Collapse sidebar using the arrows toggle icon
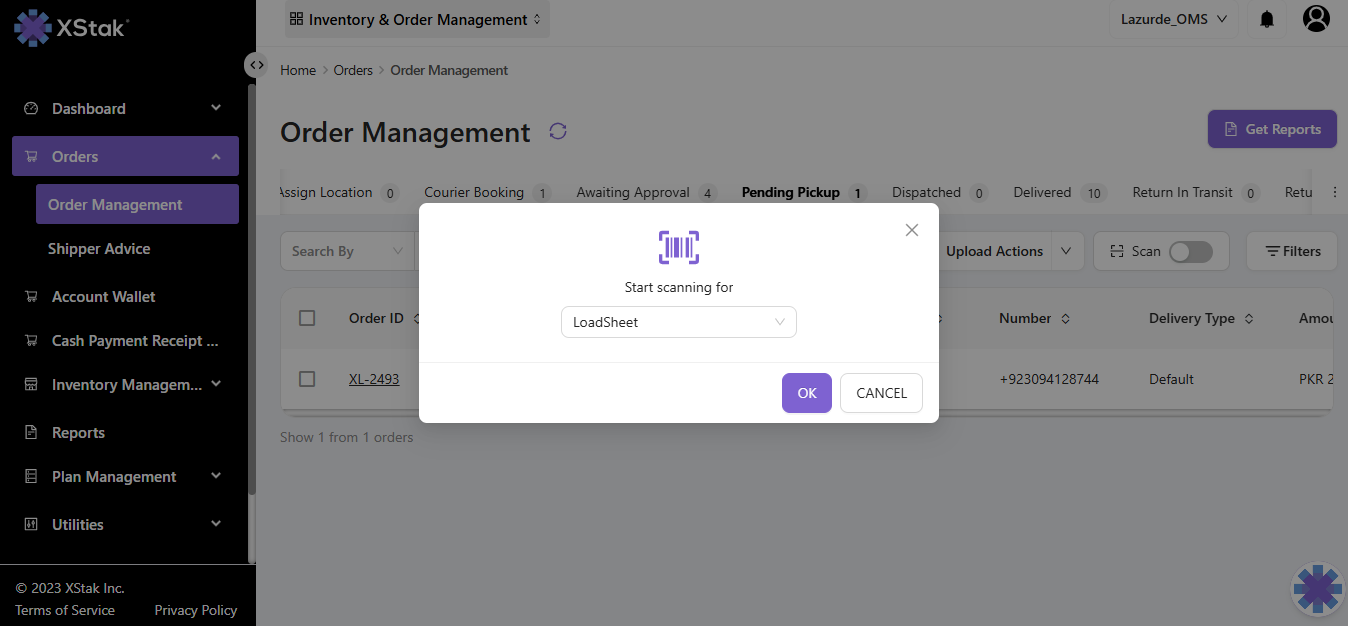1348x626 pixels. [x=257, y=65]
